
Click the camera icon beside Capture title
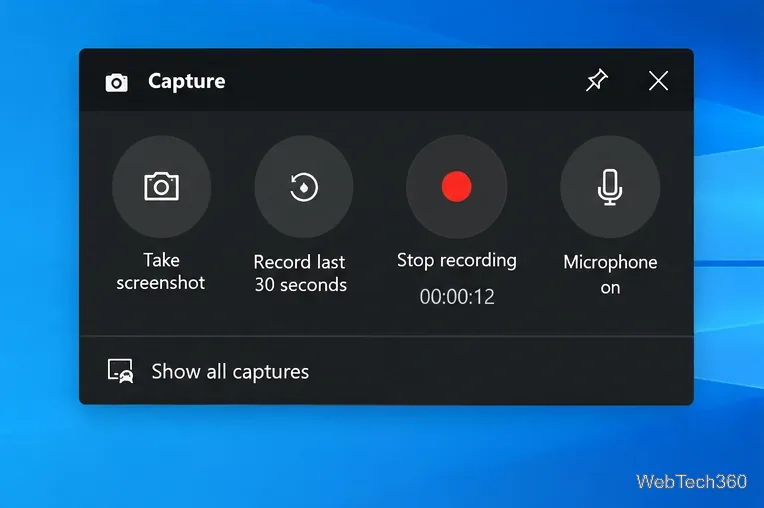[116, 82]
